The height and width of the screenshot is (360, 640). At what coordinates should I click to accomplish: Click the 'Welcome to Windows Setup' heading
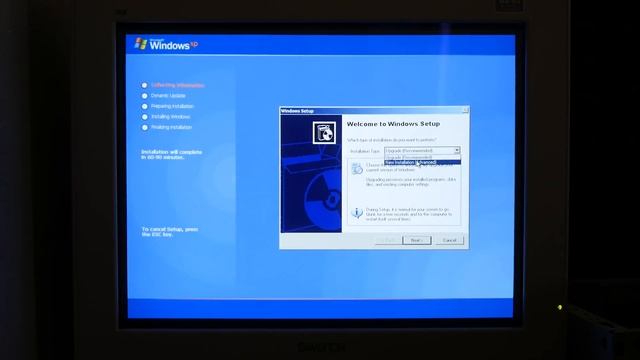(393, 124)
